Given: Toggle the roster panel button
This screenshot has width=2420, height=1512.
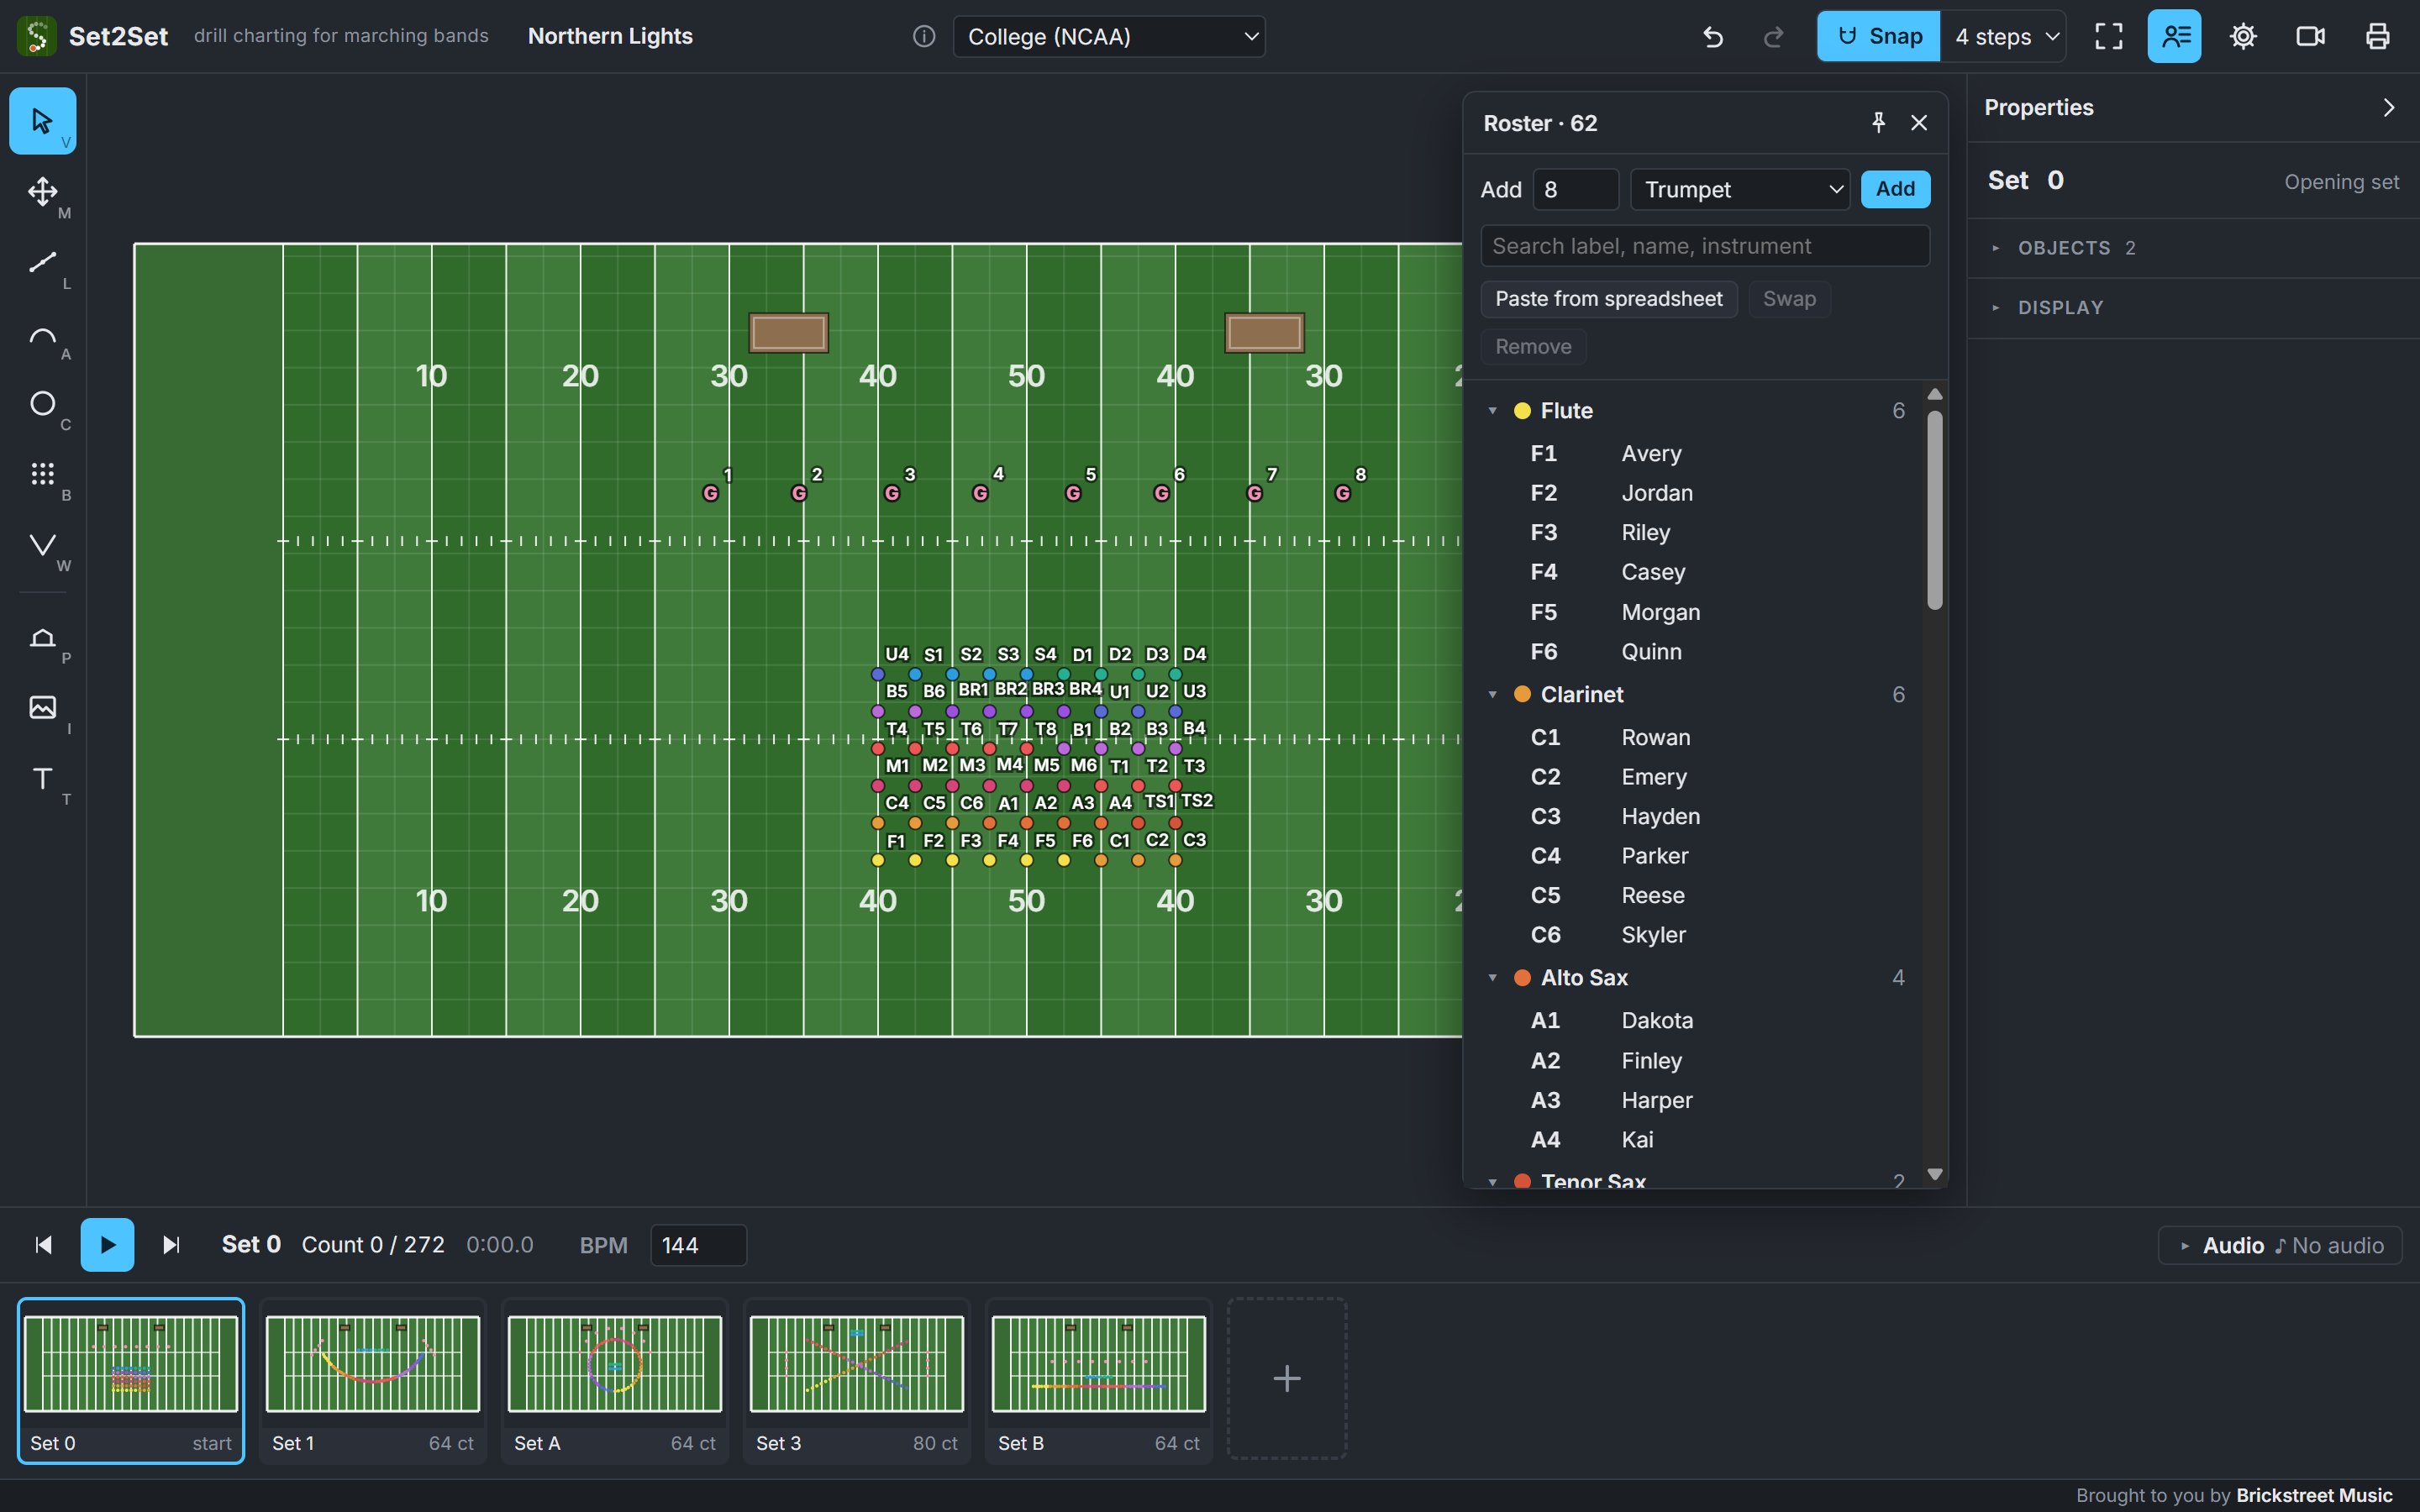Looking at the screenshot, I should (2175, 37).
